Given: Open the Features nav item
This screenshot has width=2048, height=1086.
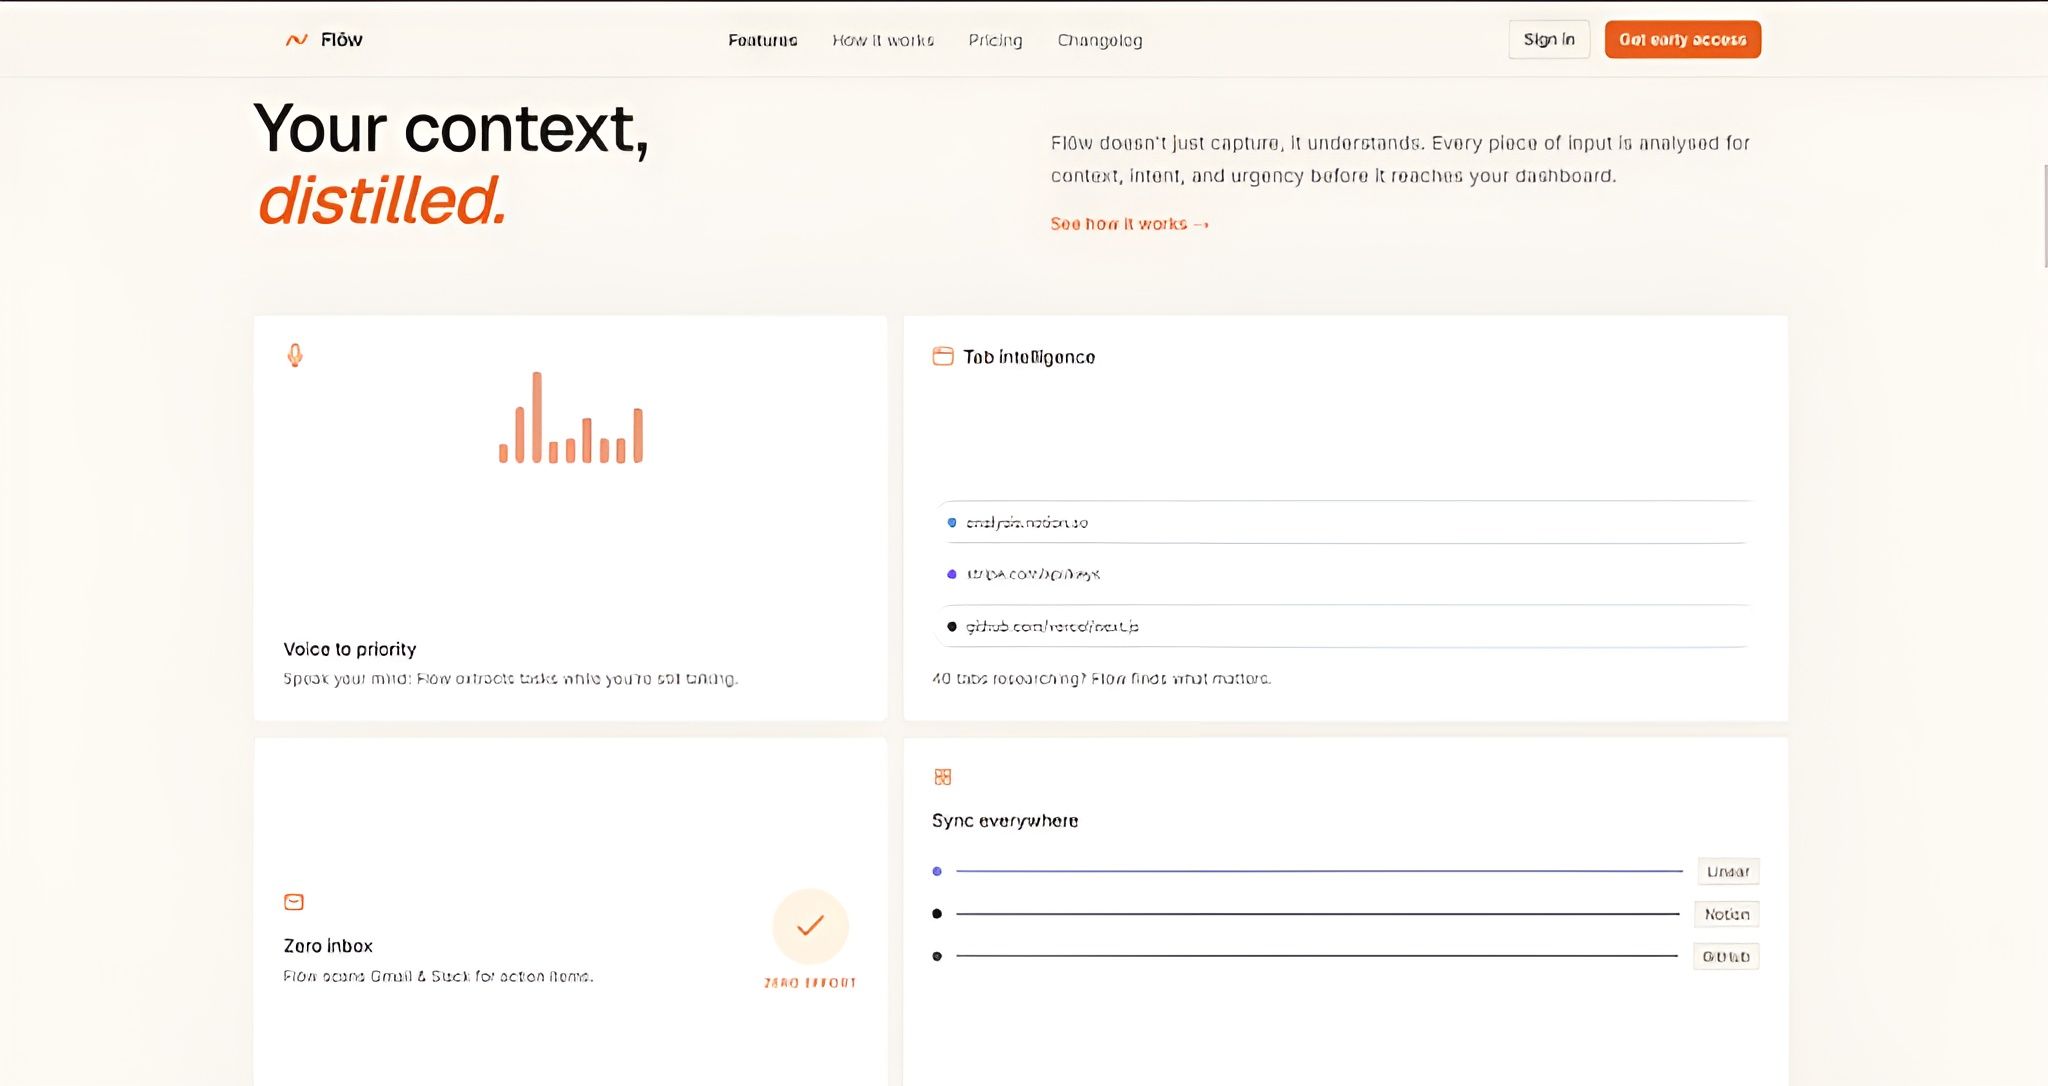Looking at the screenshot, I should [762, 40].
